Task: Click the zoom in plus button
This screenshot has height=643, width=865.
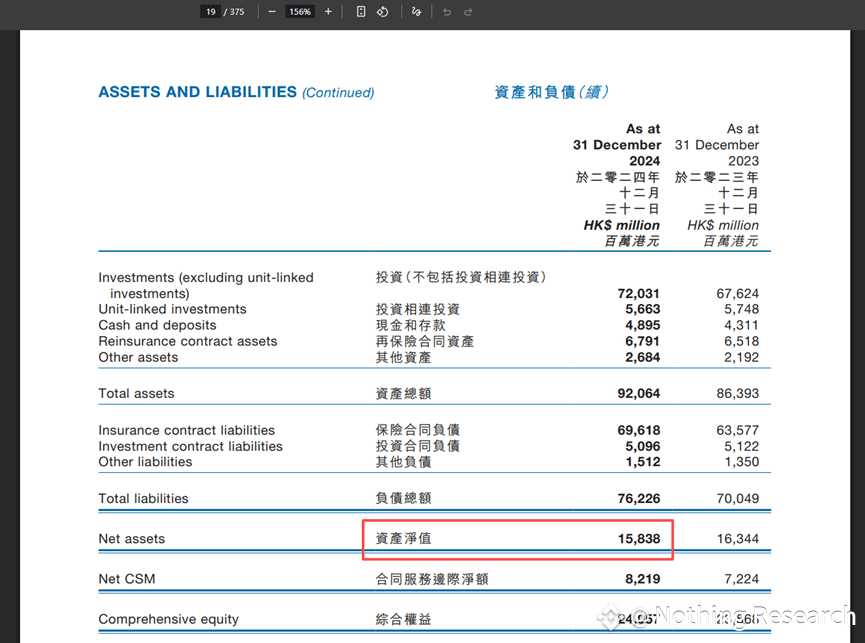Action: click(x=328, y=12)
